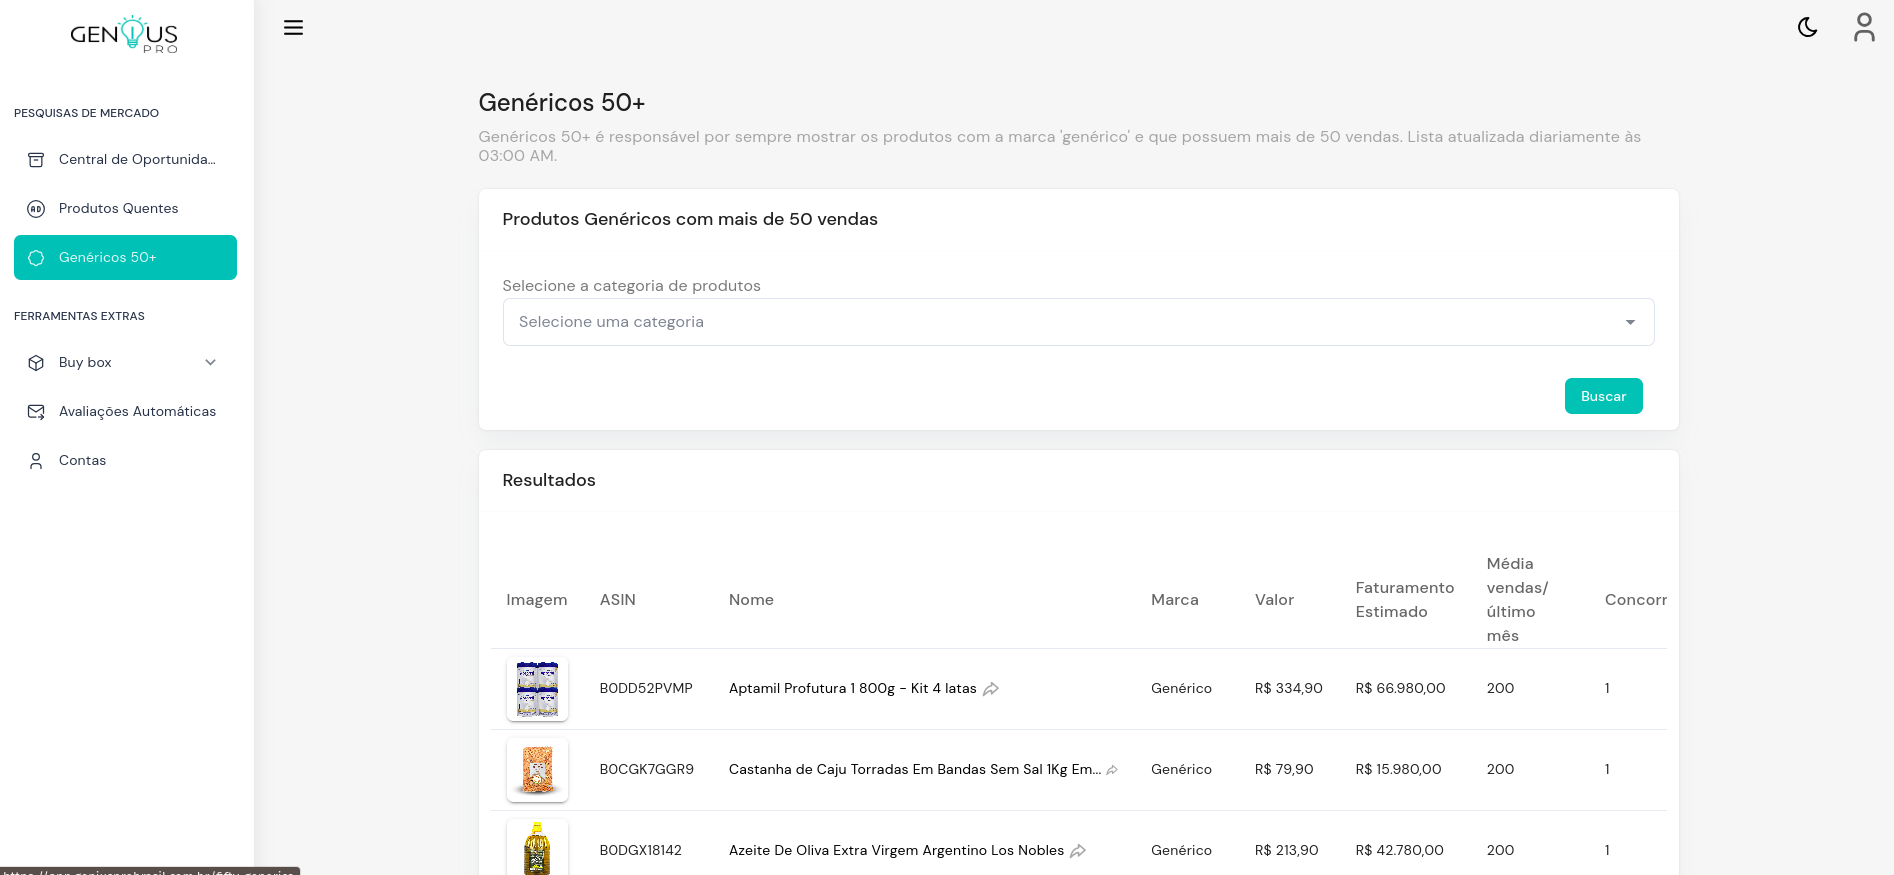Click 'Produtos Genéricos com mais de 50 vendas' heading
Screen dimensions: 1894x875
click(x=690, y=220)
